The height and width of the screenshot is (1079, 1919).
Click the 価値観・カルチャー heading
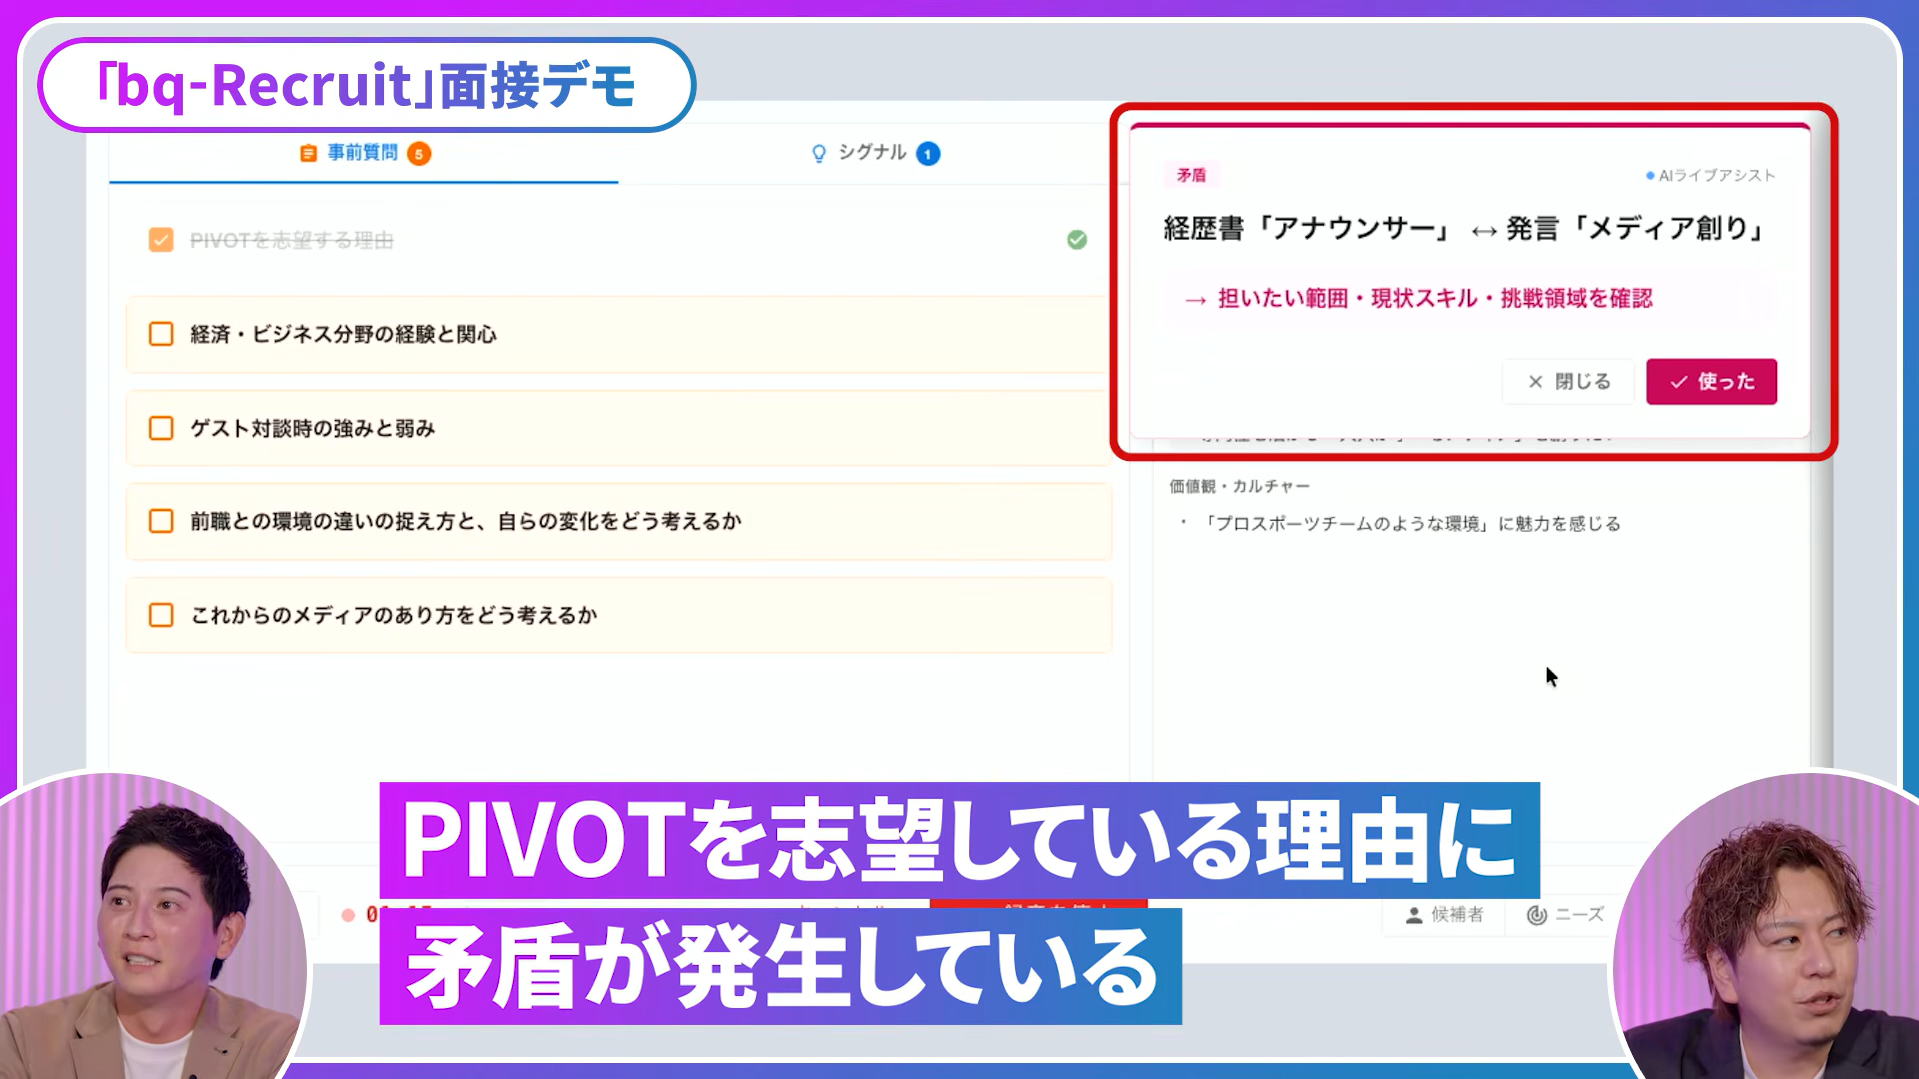1240,487
